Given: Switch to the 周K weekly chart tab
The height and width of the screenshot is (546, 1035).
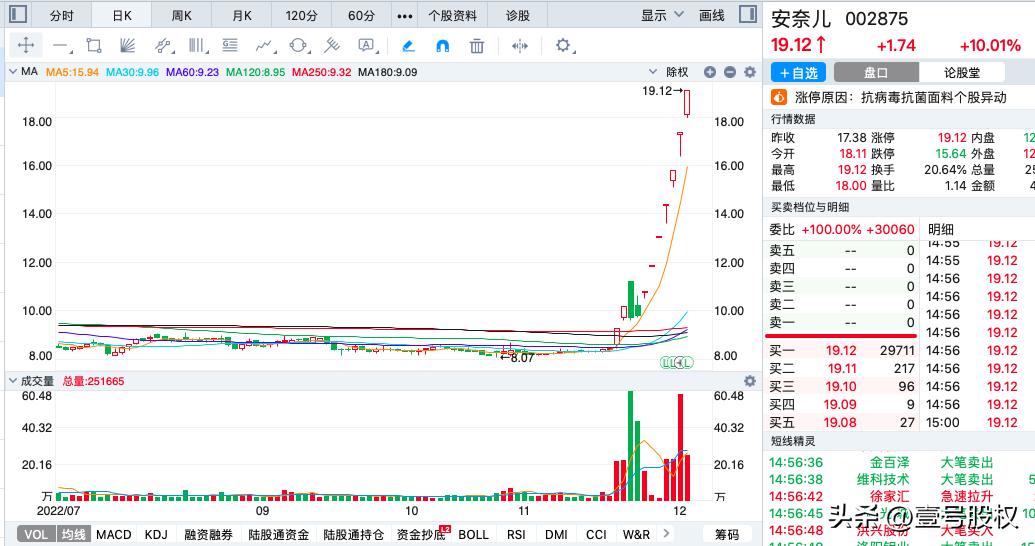Looking at the screenshot, I should pyautogui.click(x=181, y=15).
